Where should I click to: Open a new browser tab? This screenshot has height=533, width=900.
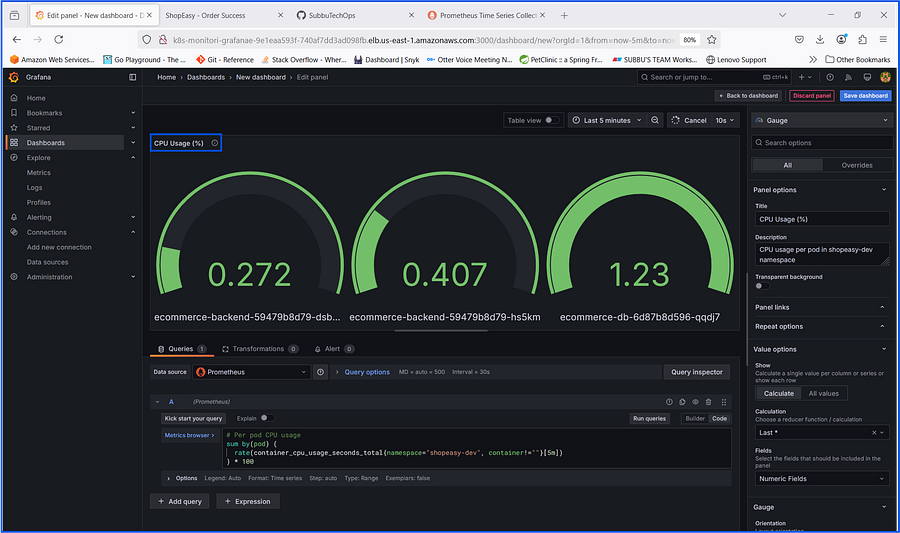(564, 15)
